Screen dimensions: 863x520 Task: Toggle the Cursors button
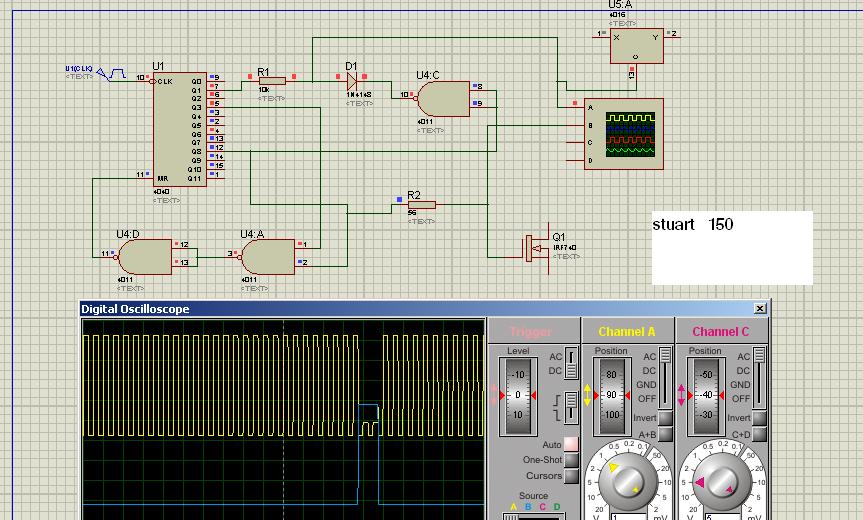pyautogui.click(x=571, y=476)
